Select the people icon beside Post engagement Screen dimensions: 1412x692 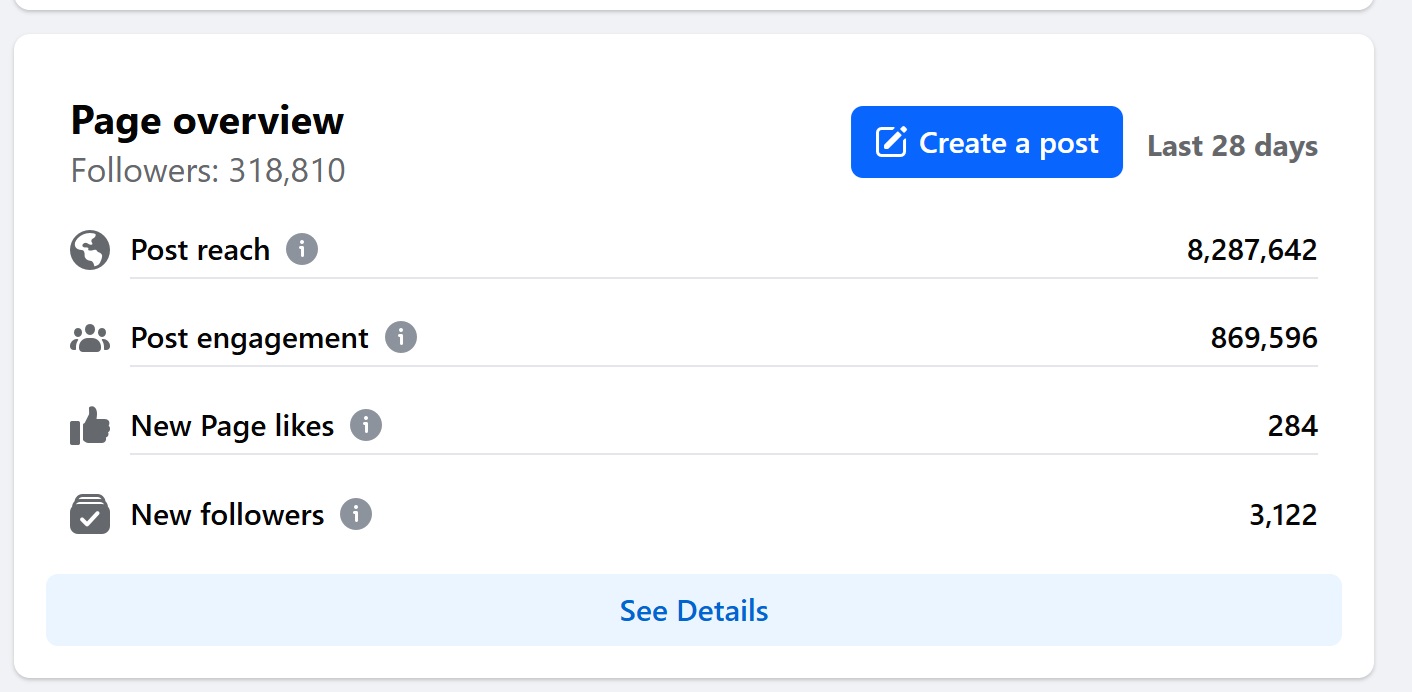89,338
